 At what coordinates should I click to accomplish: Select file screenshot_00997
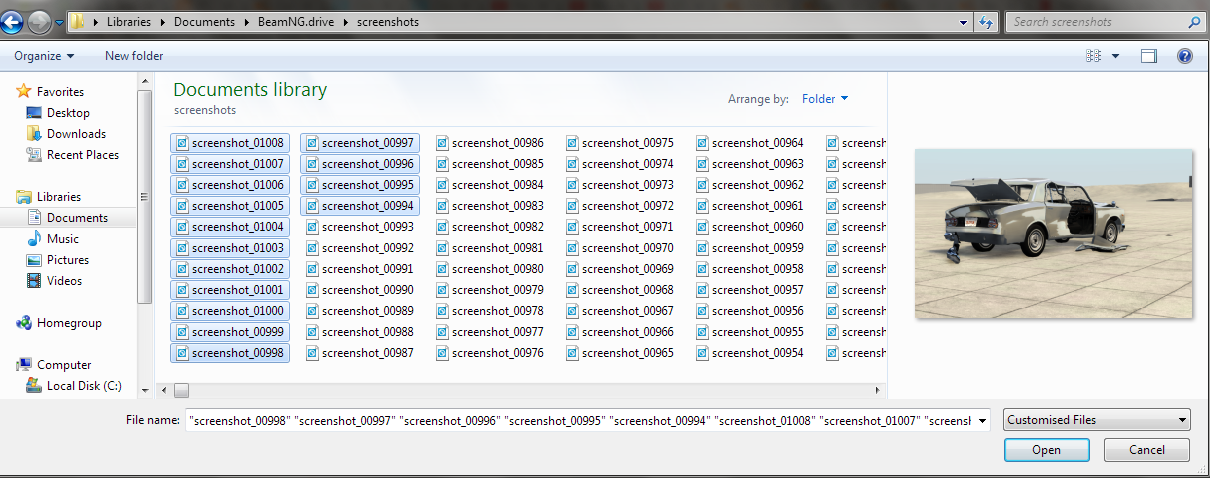point(360,143)
